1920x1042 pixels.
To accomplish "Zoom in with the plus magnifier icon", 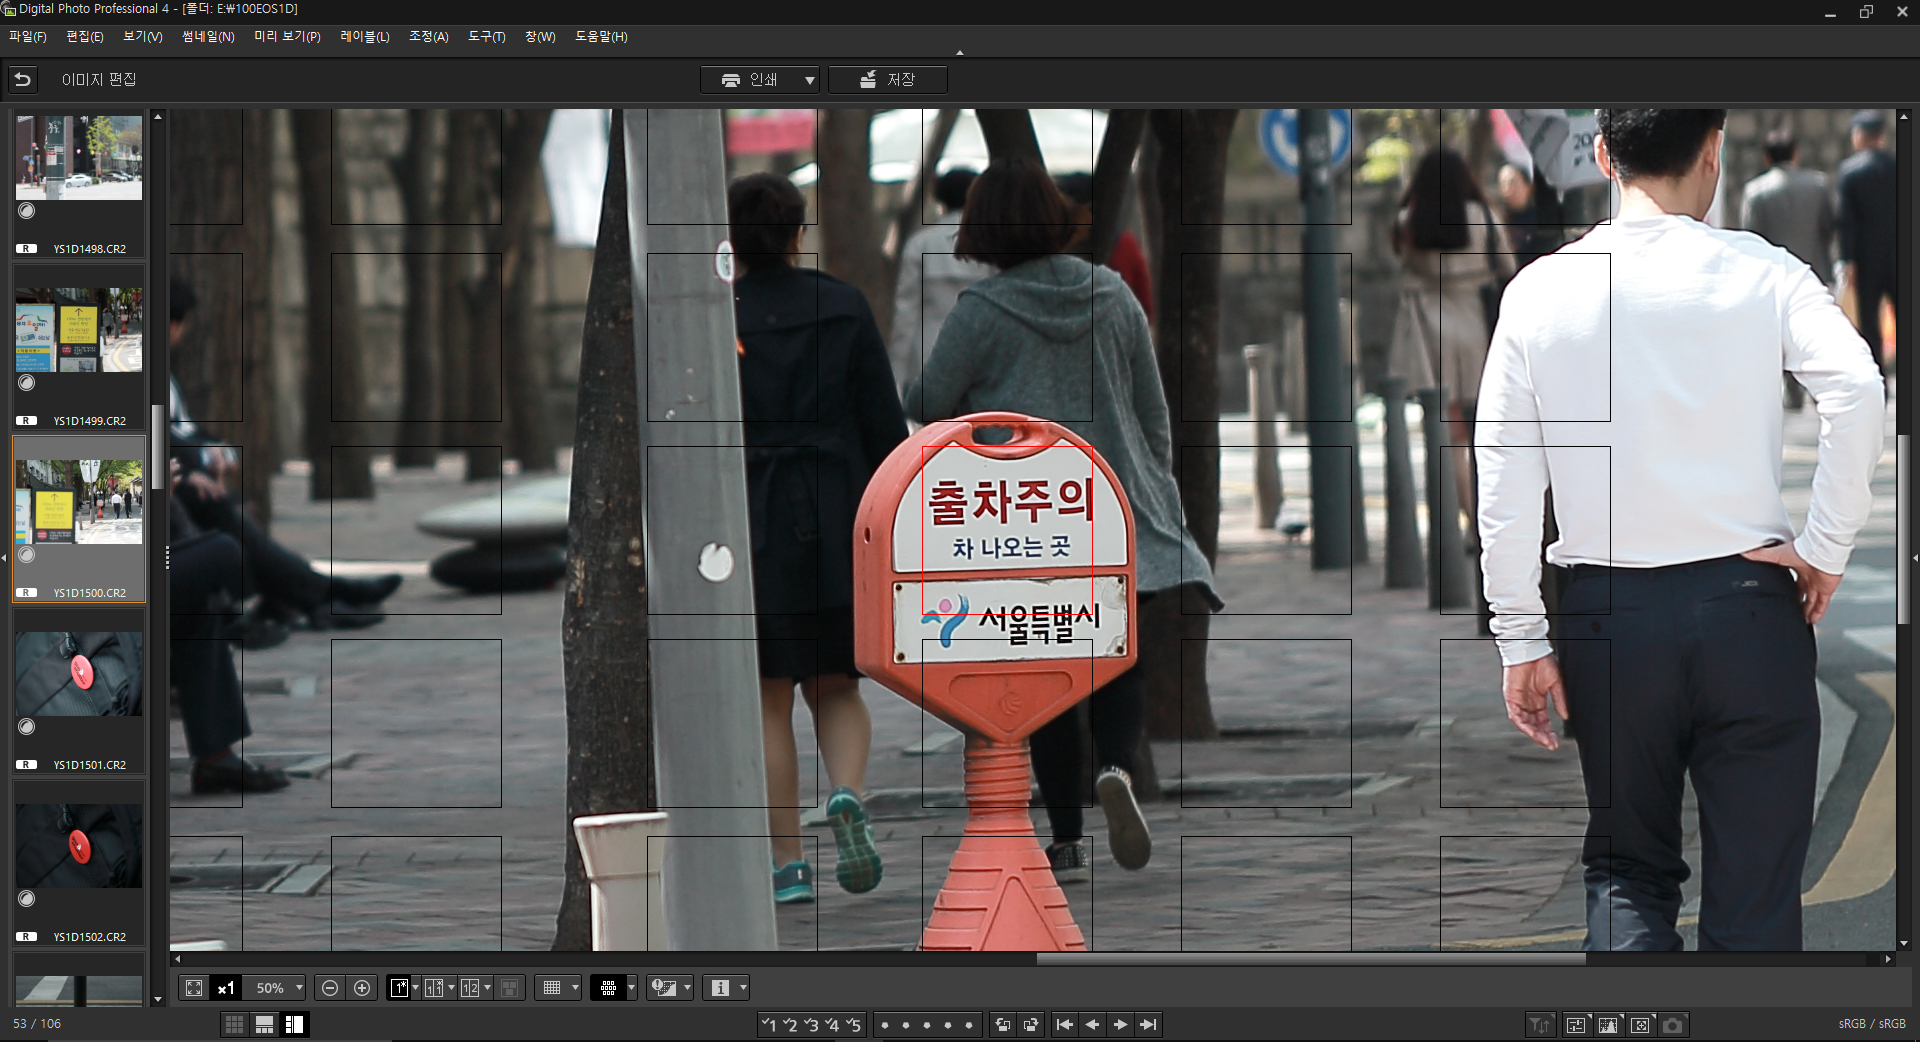I will pyautogui.click(x=362, y=988).
